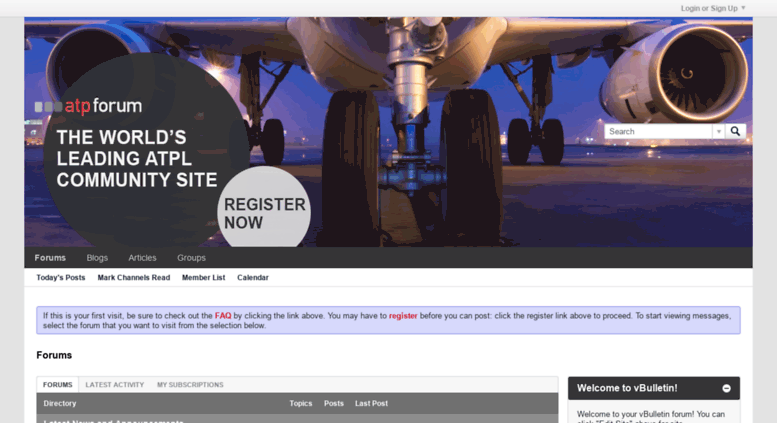Viewport: 777px width, 423px height.
Task: Go to the Articles section
Action: click(x=142, y=258)
